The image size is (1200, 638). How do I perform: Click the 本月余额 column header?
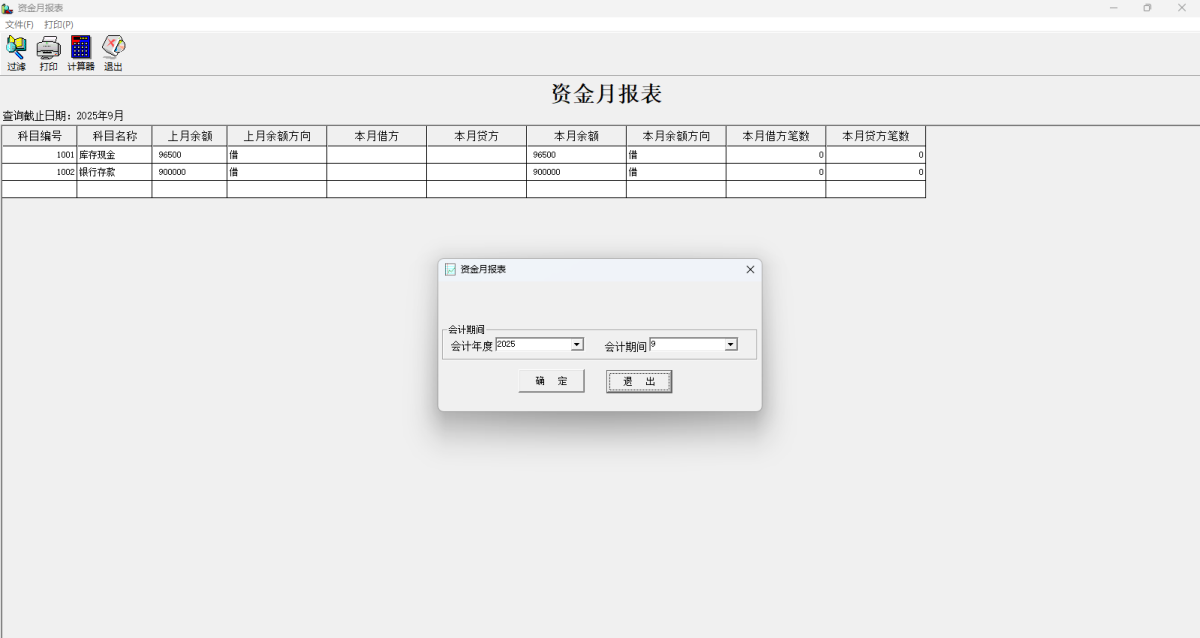point(575,136)
